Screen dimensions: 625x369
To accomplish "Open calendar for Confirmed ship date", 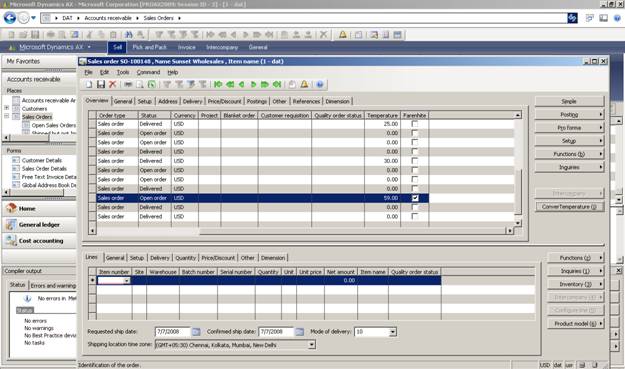I will click(299, 332).
